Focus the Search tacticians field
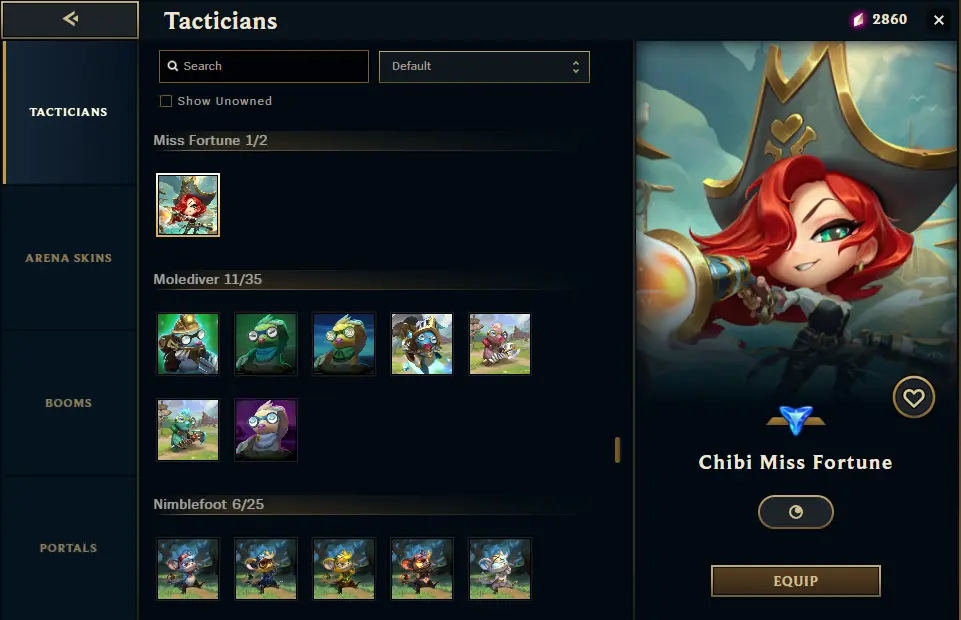Screen dimensions: 961x620 coord(264,66)
